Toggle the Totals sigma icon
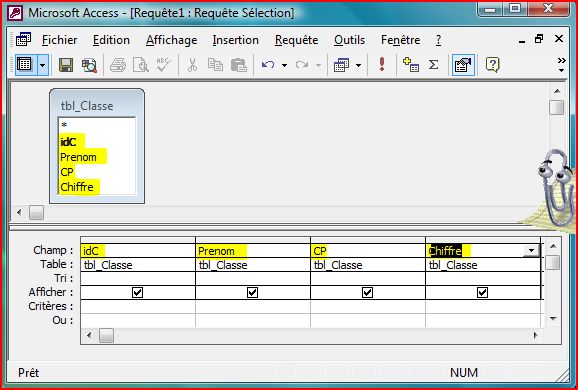Viewport: 578px width, 390px height. (x=434, y=65)
